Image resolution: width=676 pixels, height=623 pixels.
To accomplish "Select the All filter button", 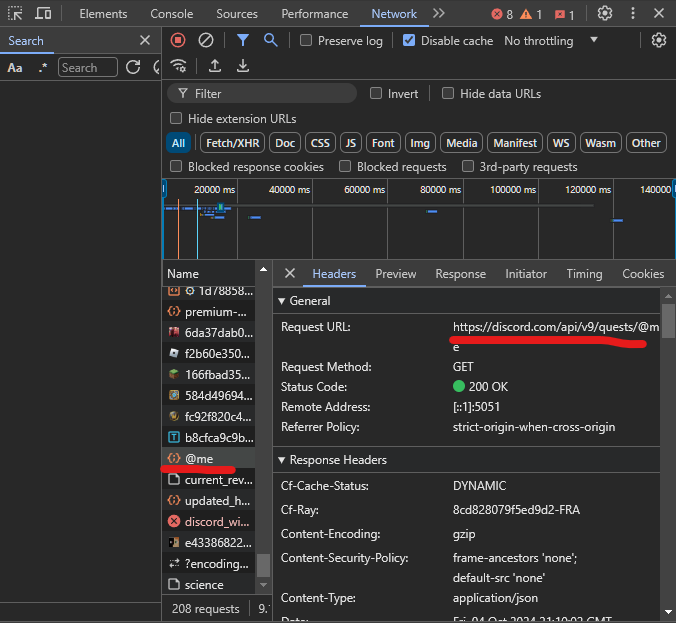I will click(x=178, y=143).
